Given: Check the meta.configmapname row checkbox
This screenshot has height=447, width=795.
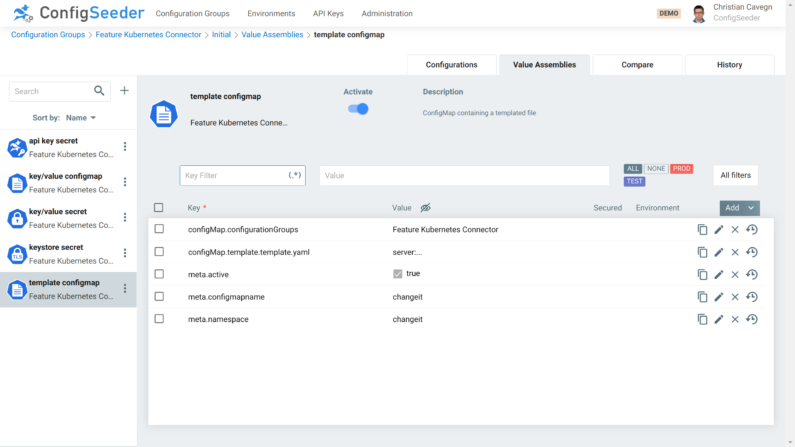Looking at the screenshot, I should [x=159, y=296].
